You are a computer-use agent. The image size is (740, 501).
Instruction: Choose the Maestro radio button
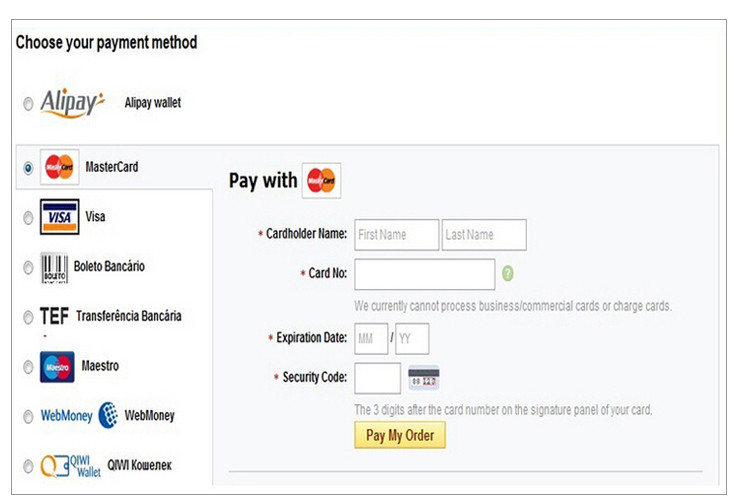click(x=28, y=368)
